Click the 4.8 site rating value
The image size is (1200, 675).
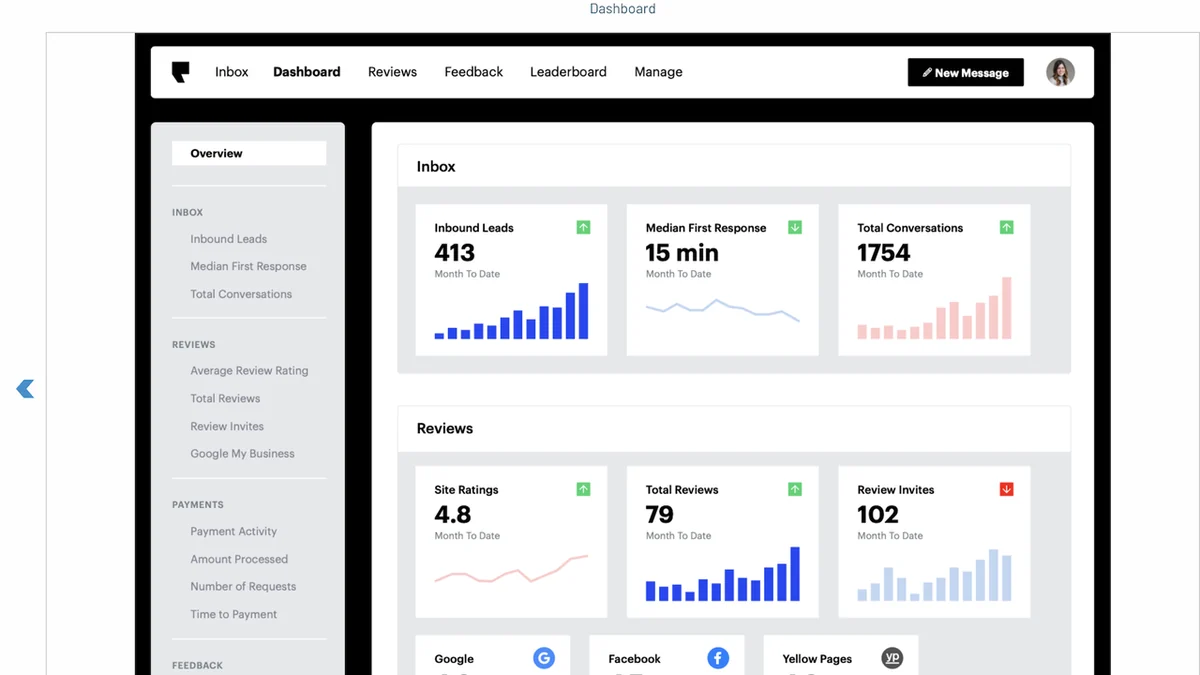(453, 514)
